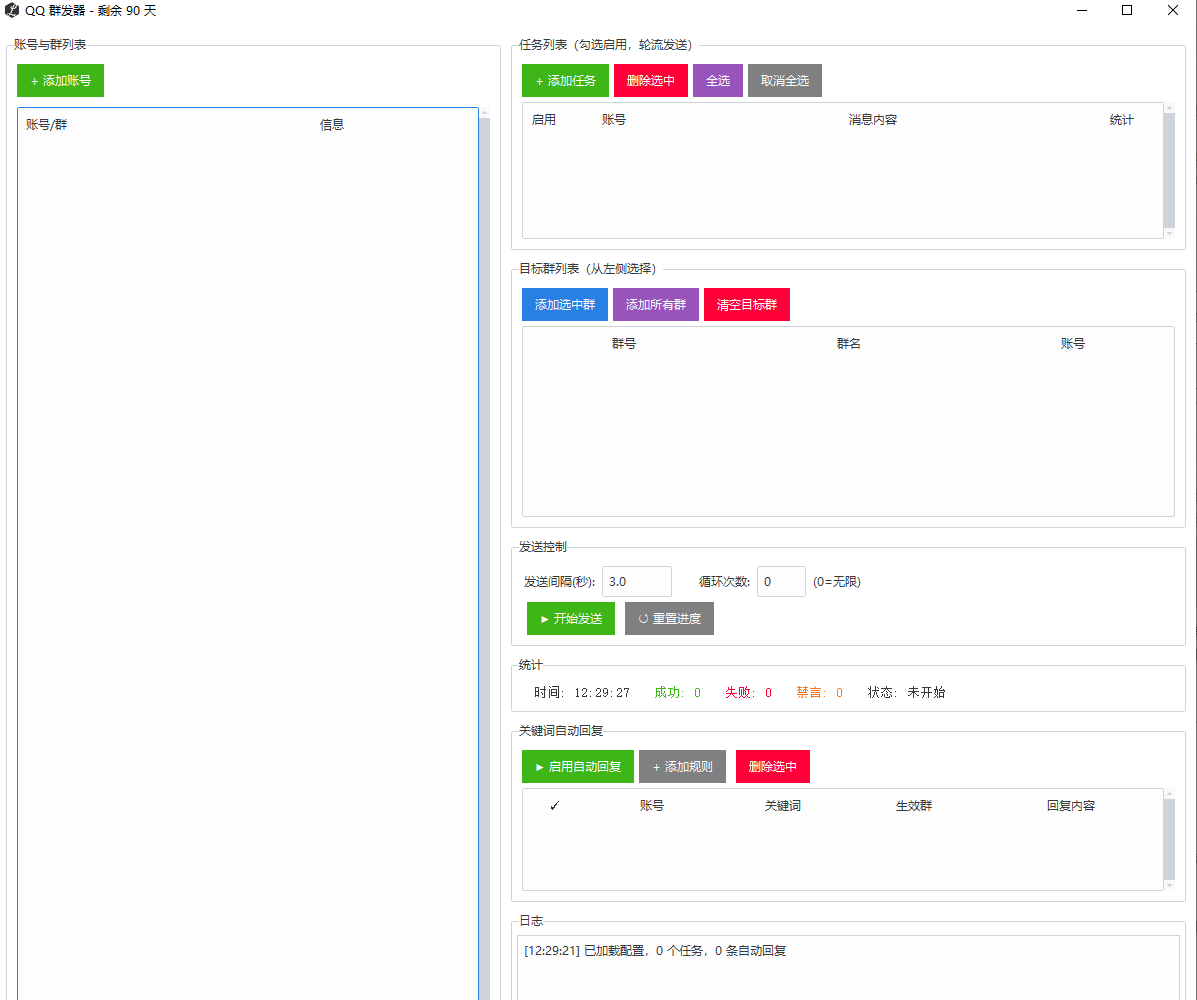Click the 启用 column header in task list
The image size is (1197, 1000).
point(544,120)
